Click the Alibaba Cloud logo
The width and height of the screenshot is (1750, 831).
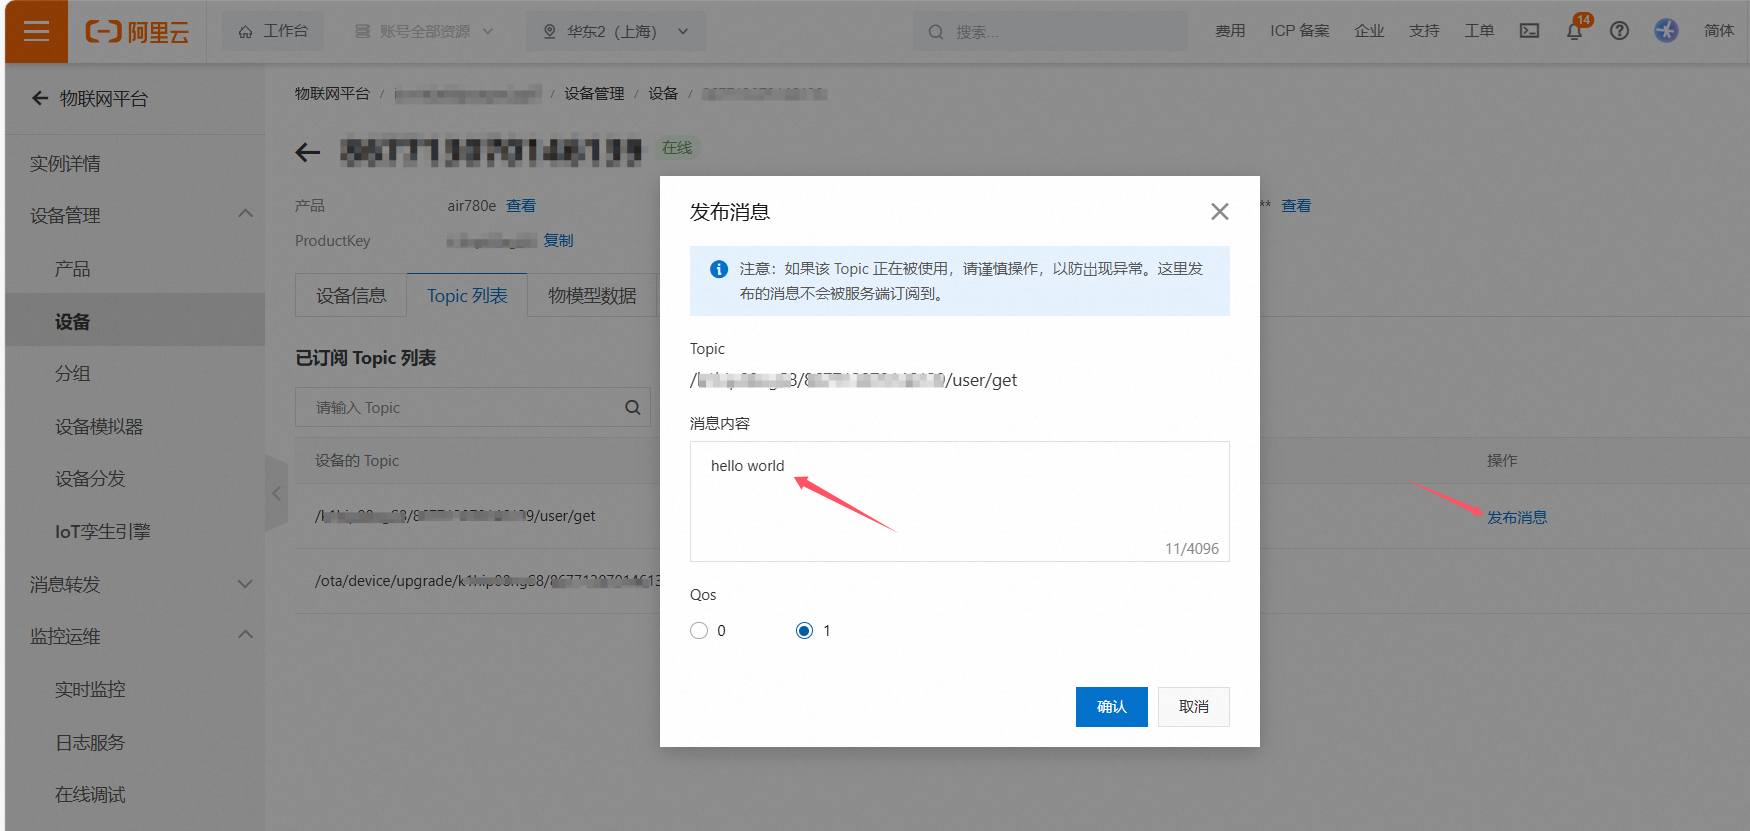click(x=137, y=32)
